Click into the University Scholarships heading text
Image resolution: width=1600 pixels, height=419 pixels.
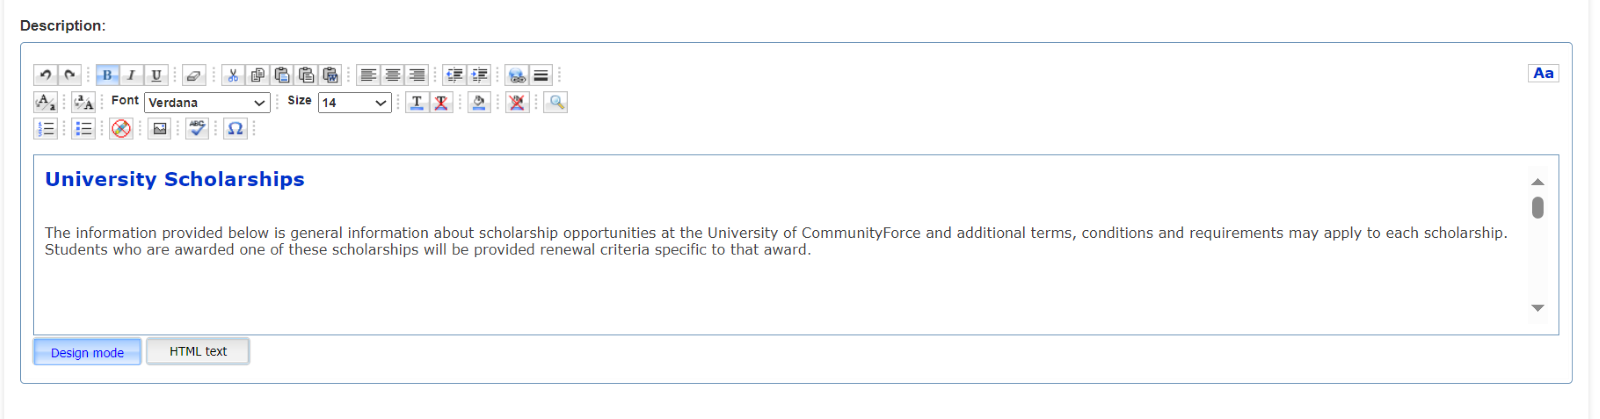pyautogui.click(x=175, y=179)
